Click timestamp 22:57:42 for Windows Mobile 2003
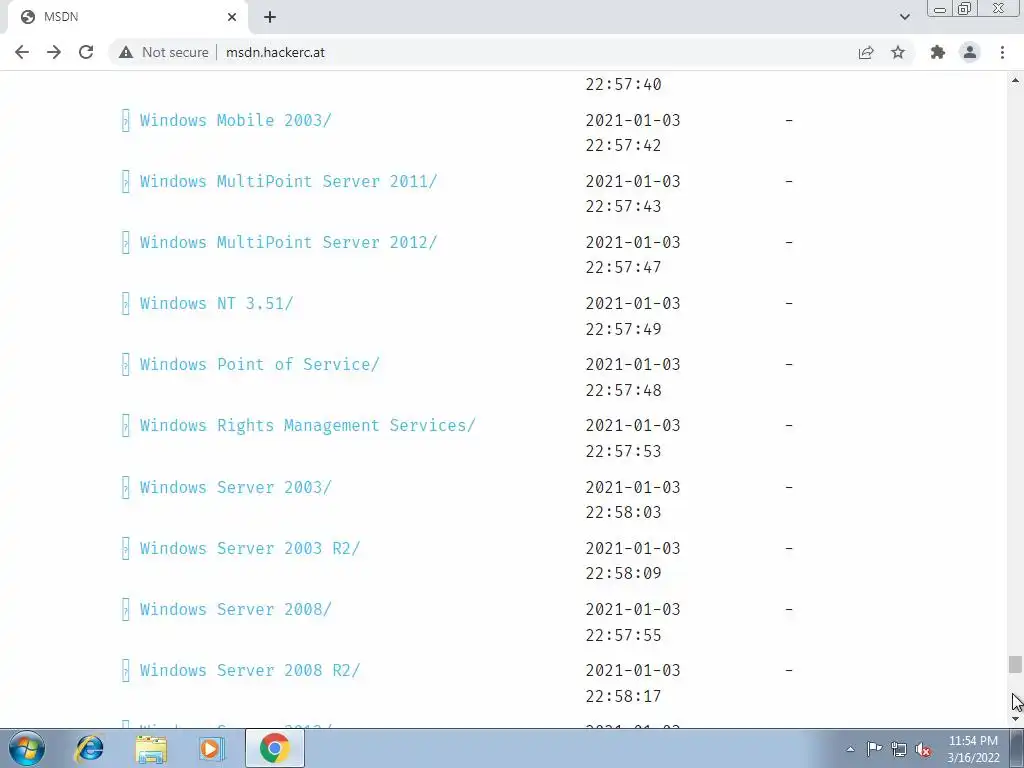Screen dimensions: 1024x768 (x=623, y=146)
